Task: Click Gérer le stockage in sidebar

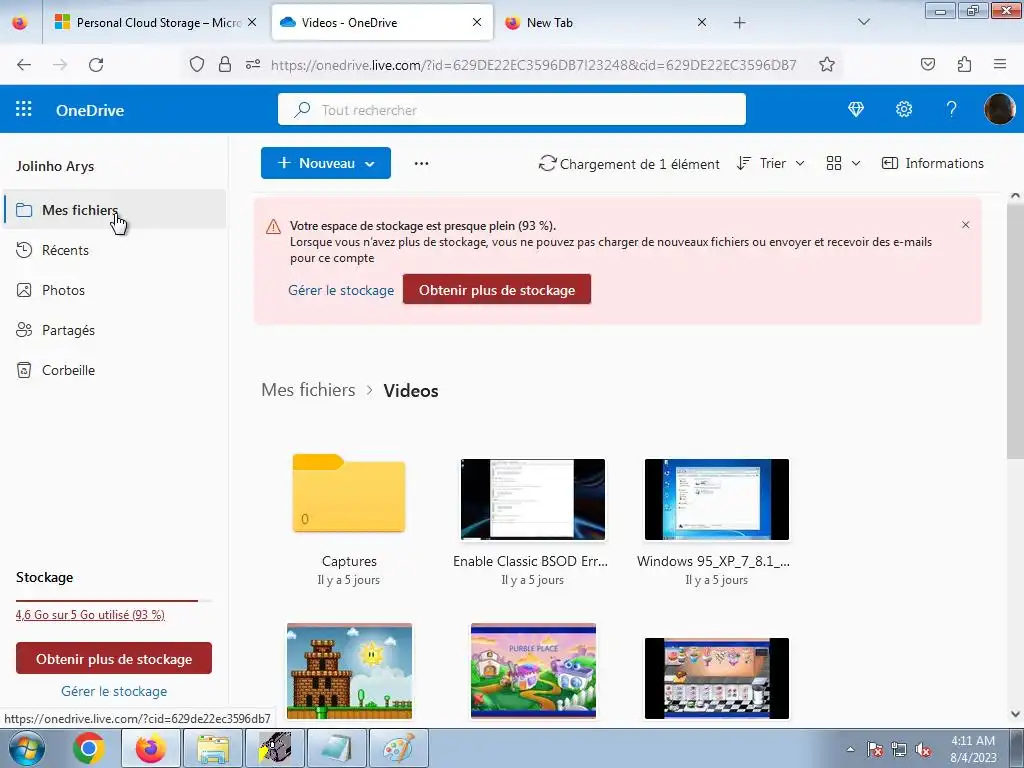Action: (x=114, y=691)
